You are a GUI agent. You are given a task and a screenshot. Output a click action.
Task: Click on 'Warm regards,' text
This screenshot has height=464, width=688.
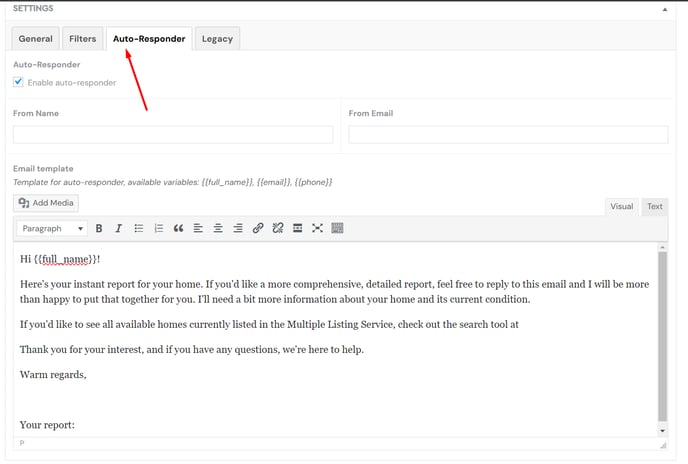53,375
